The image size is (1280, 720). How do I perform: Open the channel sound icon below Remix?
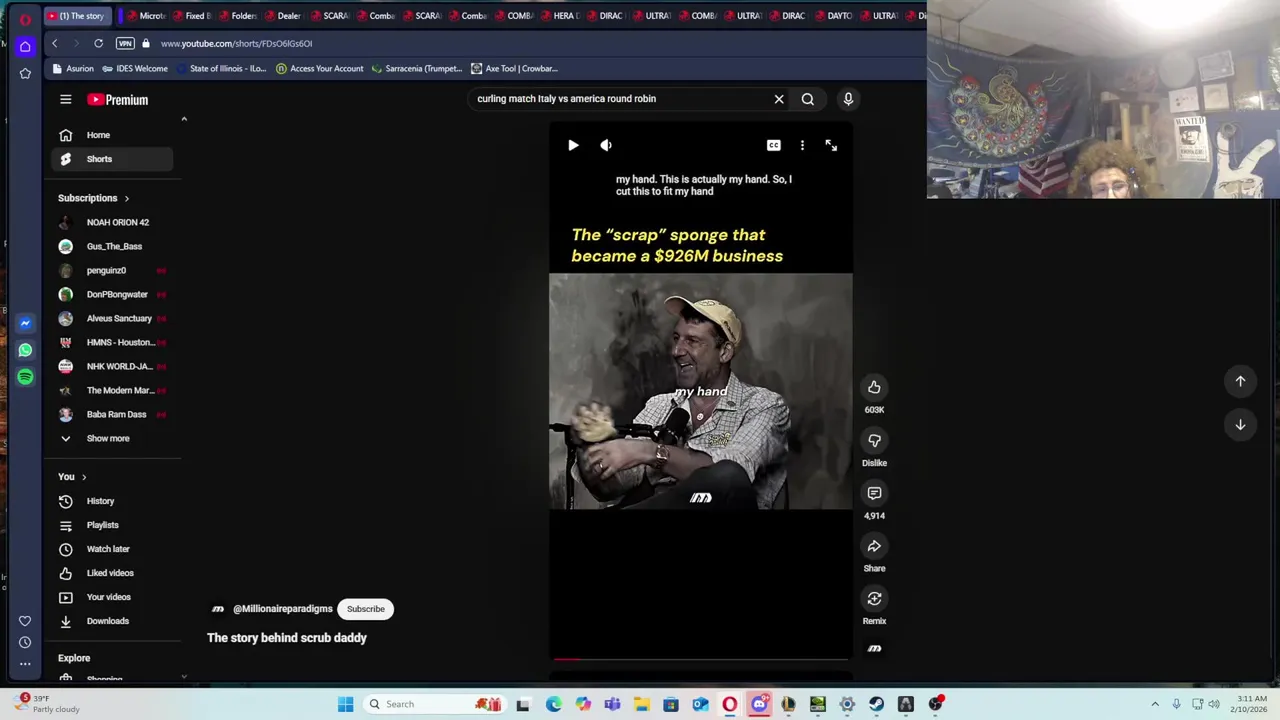pyautogui.click(x=874, y=649)
